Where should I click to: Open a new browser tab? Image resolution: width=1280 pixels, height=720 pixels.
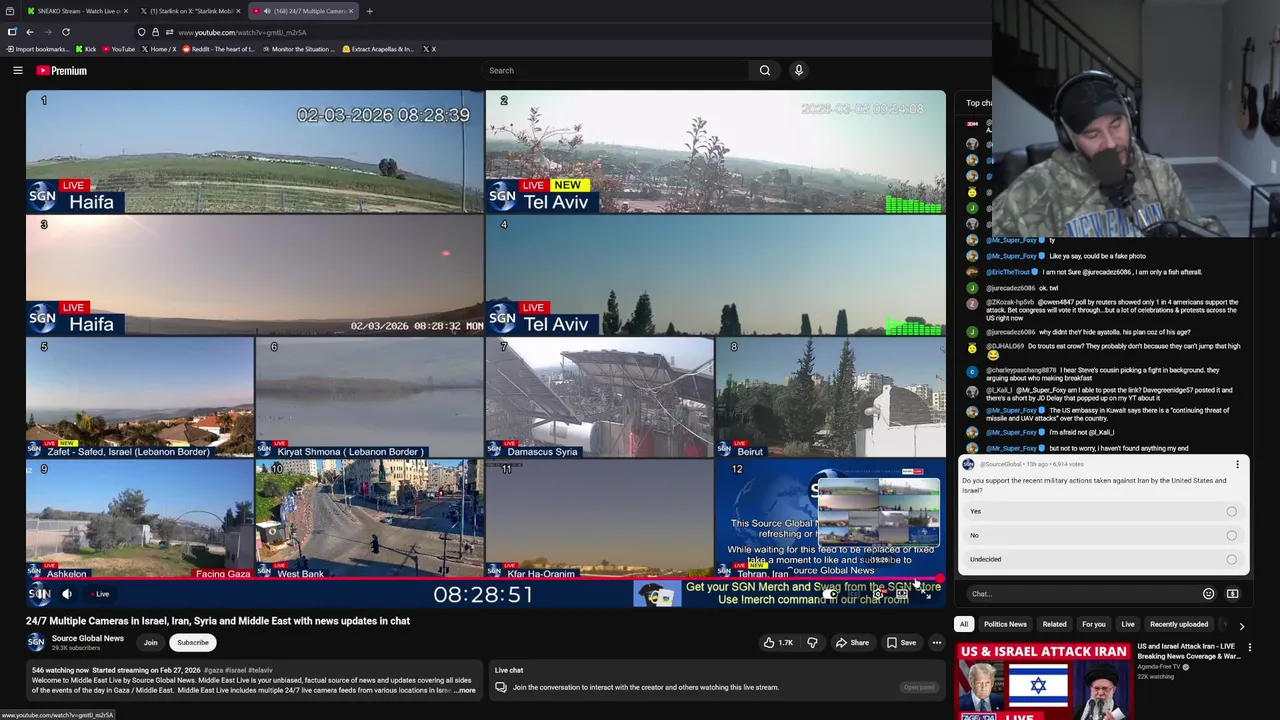click(x=369, y=11)
